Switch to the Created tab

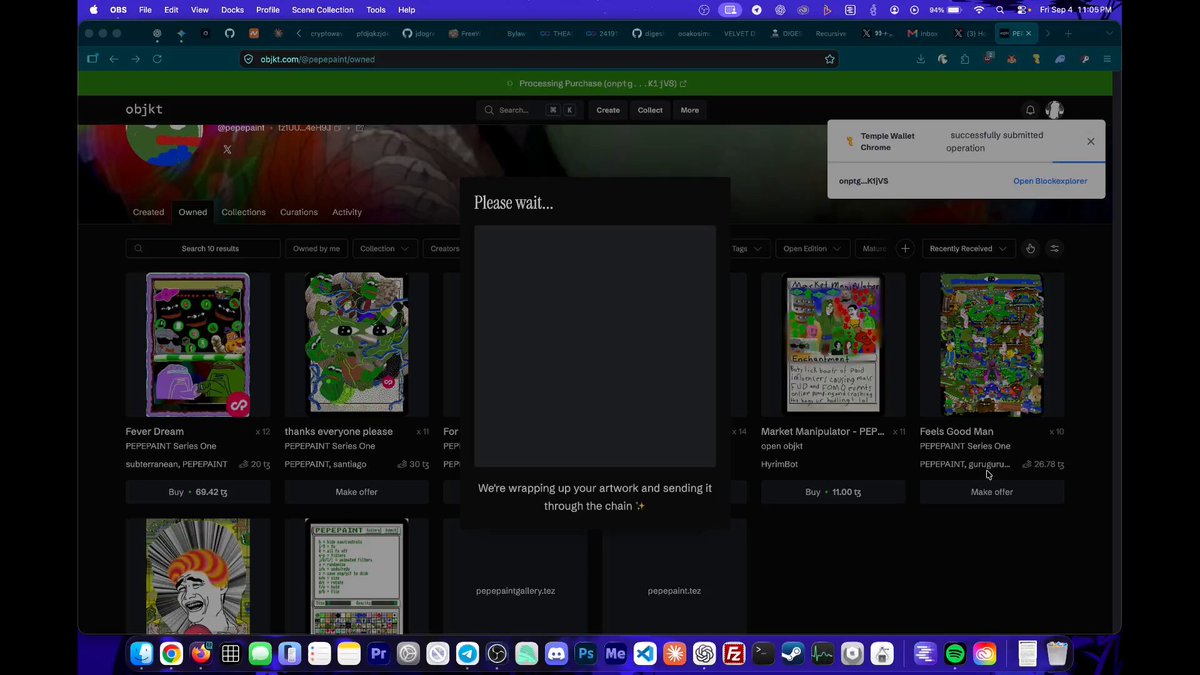tap(148, 212)
